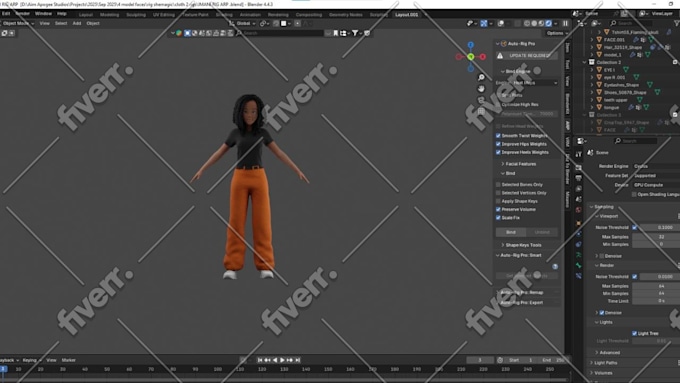Open the Window menu
Screen dimensions: 680x383
pos(43,14)
